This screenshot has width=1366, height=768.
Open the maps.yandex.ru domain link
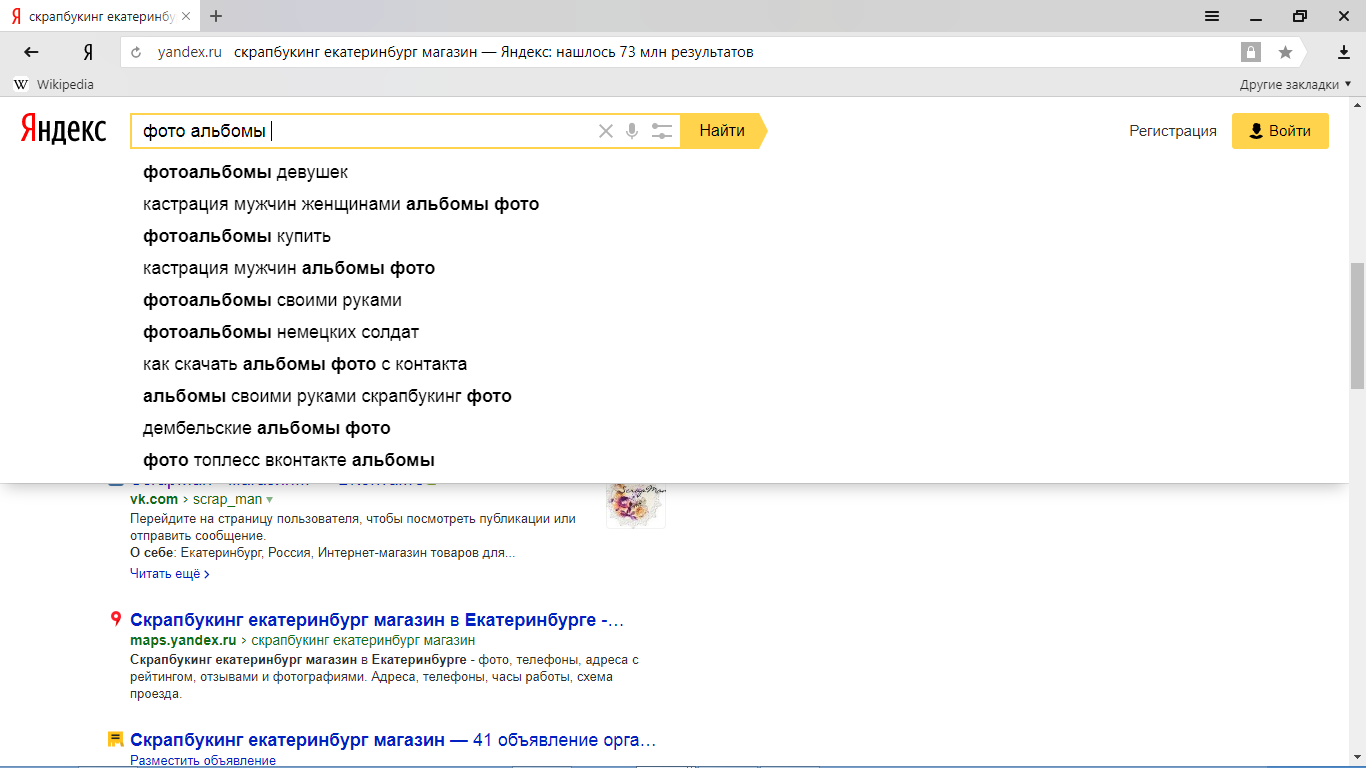click(183, 640)
